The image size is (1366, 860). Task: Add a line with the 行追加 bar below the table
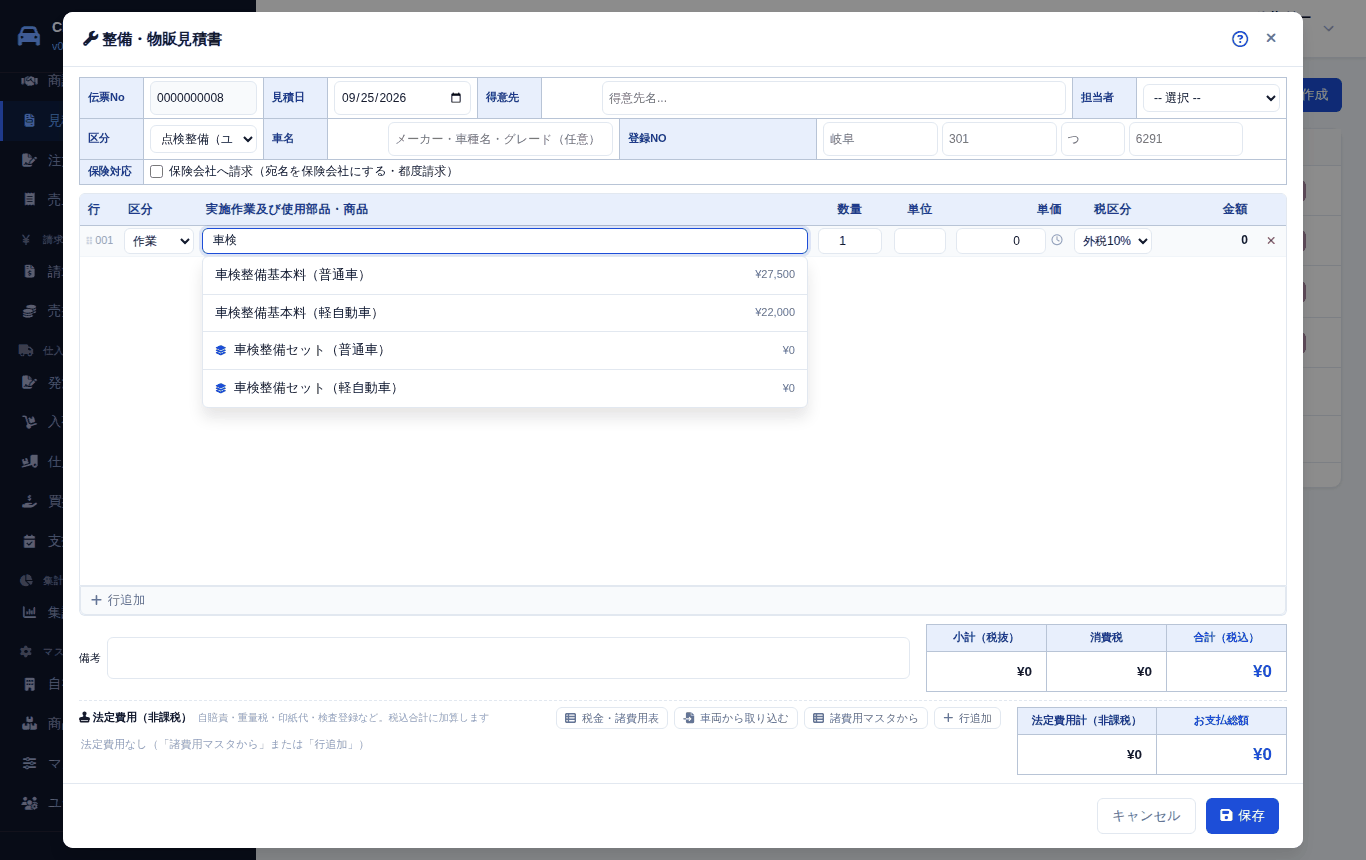pyautogui.click(x=683, y=600)
